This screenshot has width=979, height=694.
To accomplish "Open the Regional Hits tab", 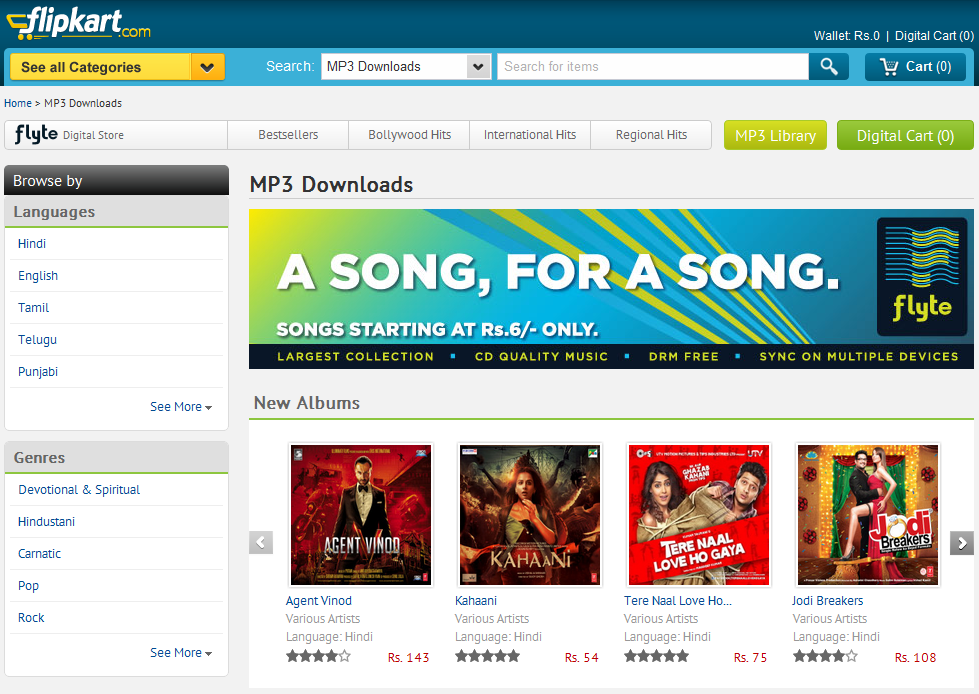I will [651, 135].
